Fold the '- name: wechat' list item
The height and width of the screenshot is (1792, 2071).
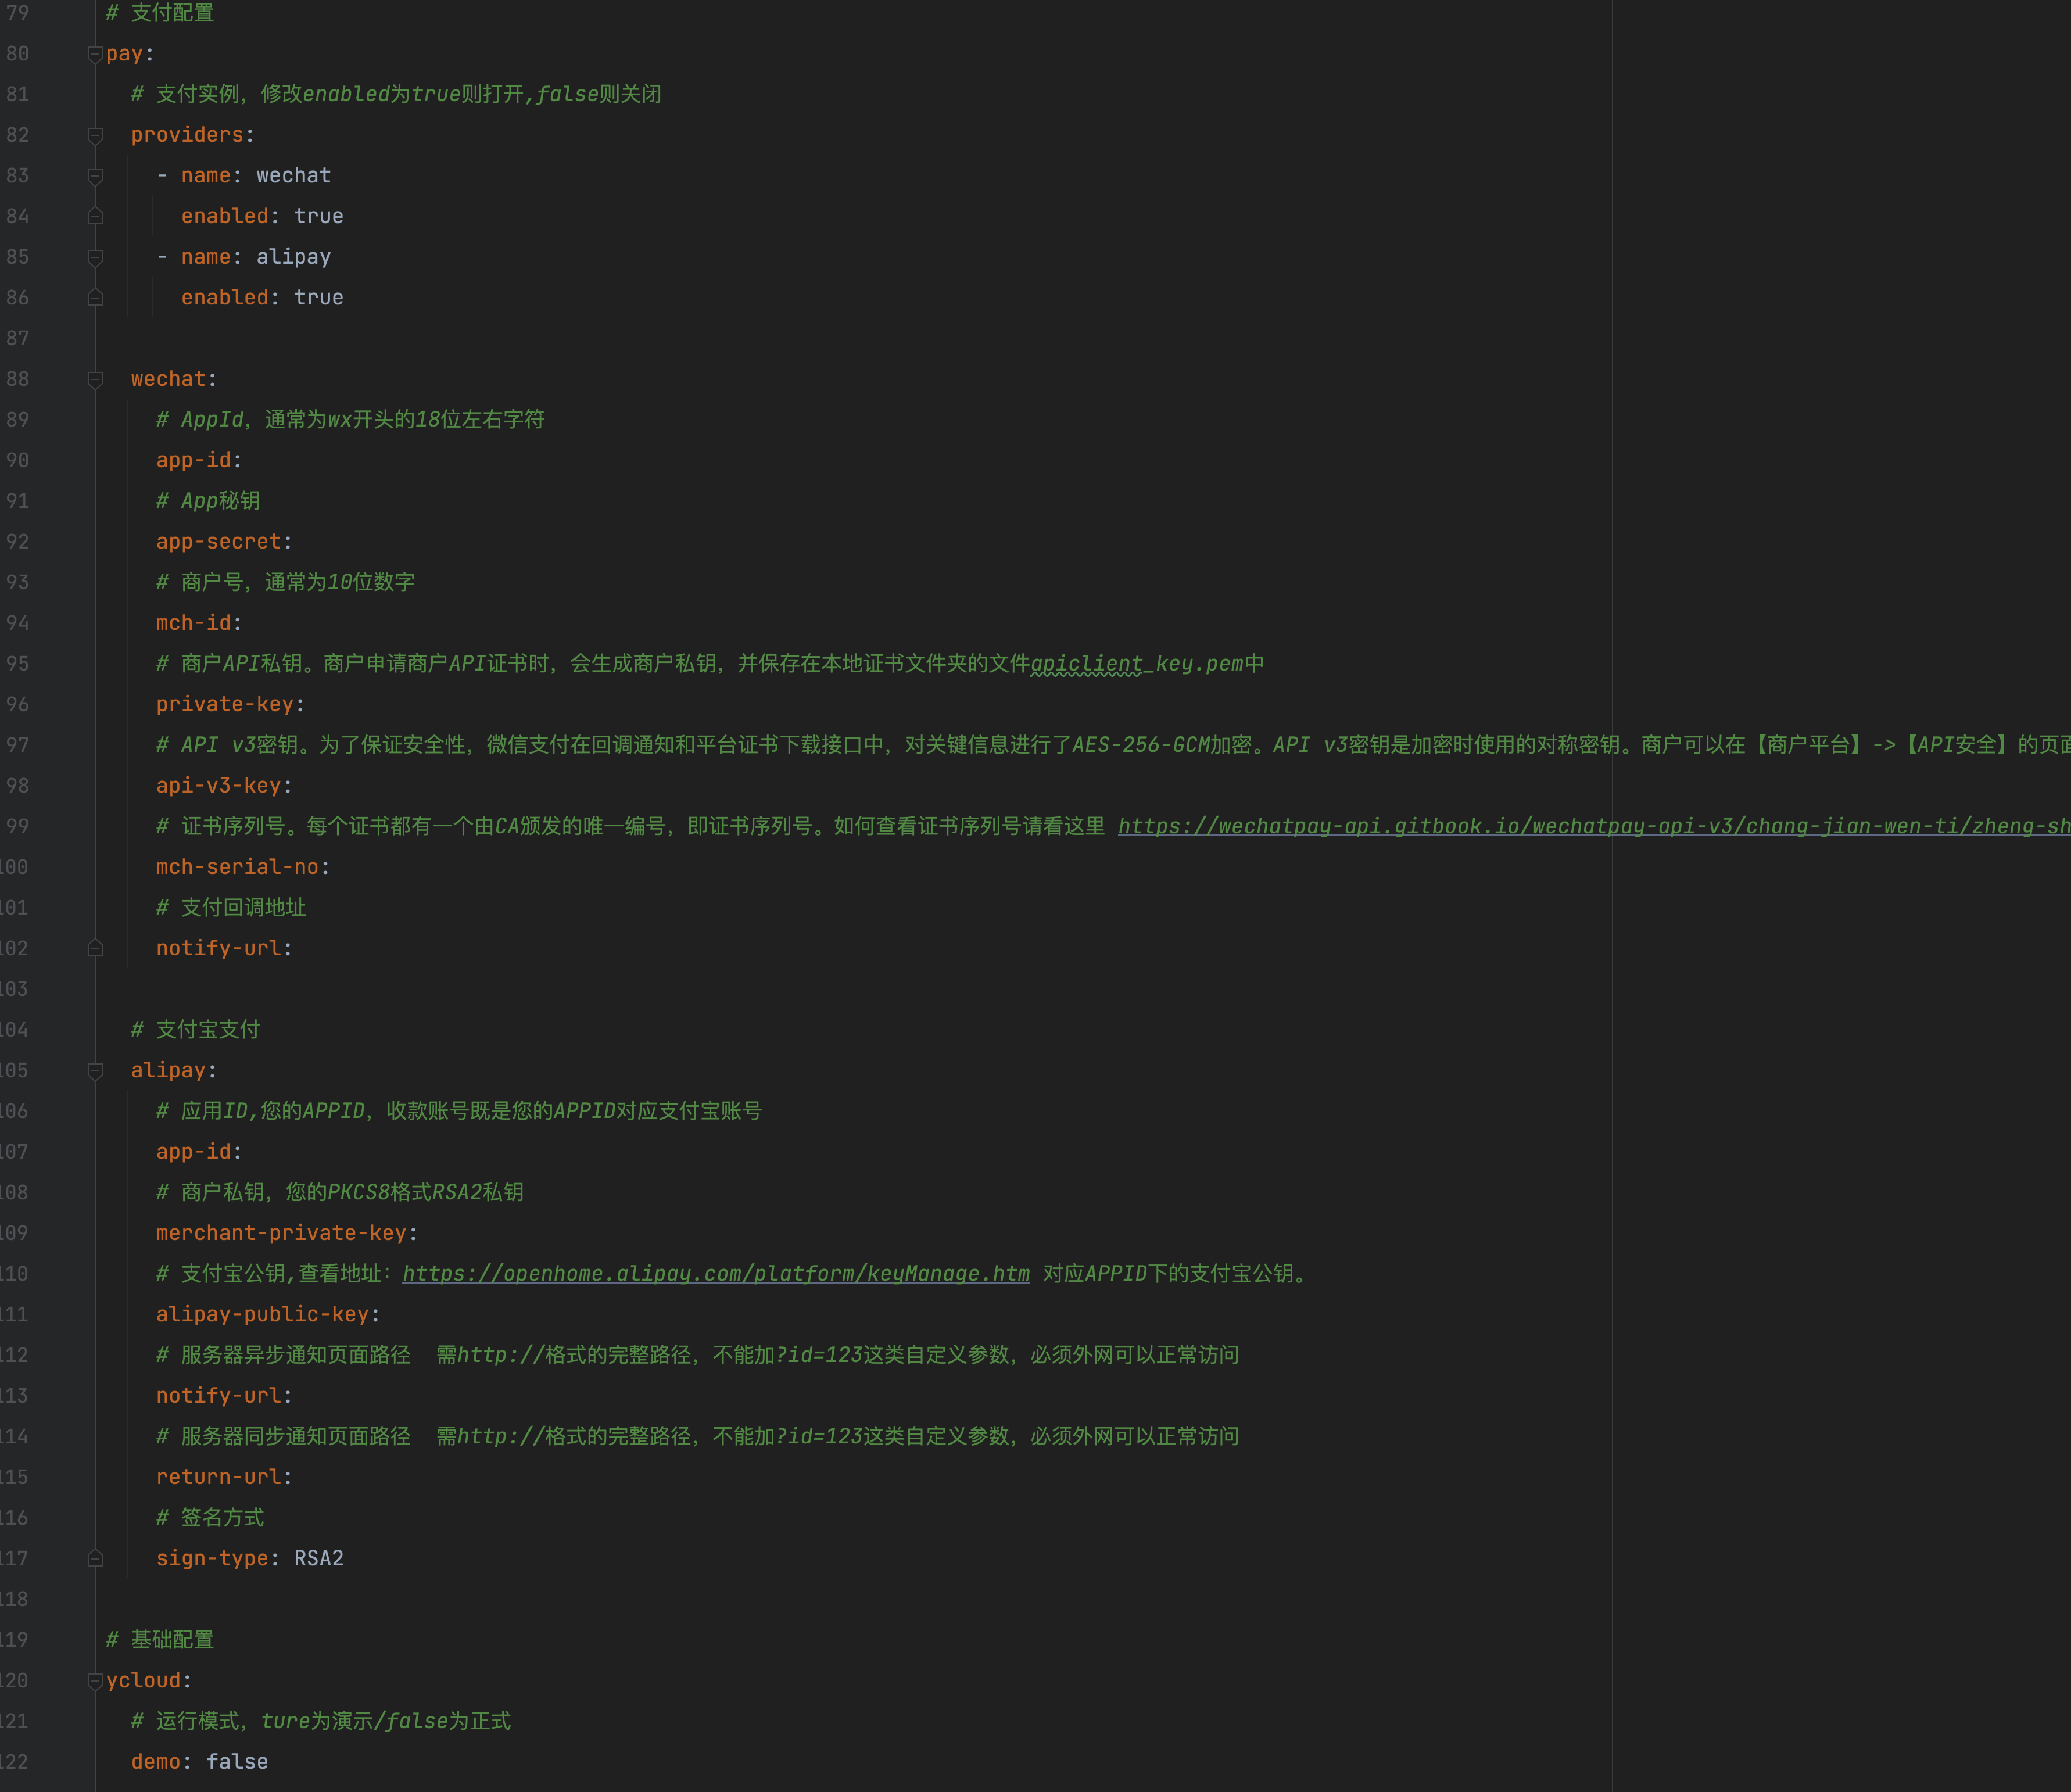pos(95,176)
